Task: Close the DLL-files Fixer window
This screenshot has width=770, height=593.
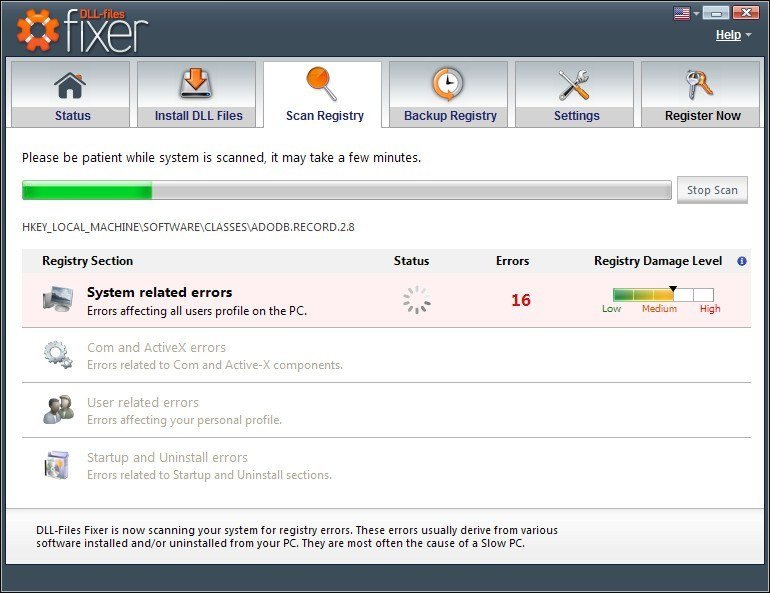Action: pos(746,13)
